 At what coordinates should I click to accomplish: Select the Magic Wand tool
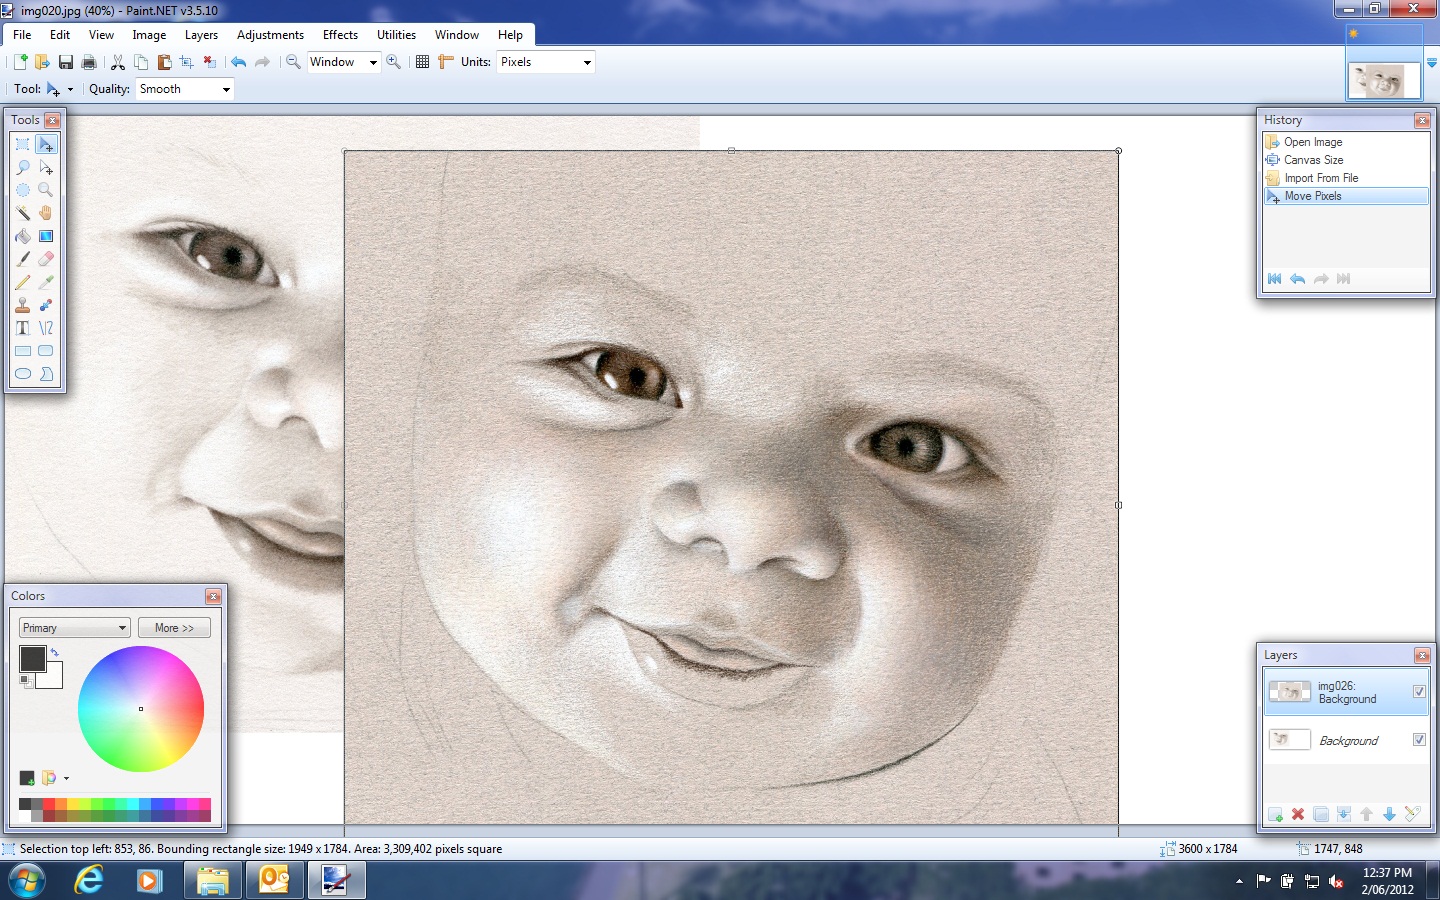pos(22,213)
